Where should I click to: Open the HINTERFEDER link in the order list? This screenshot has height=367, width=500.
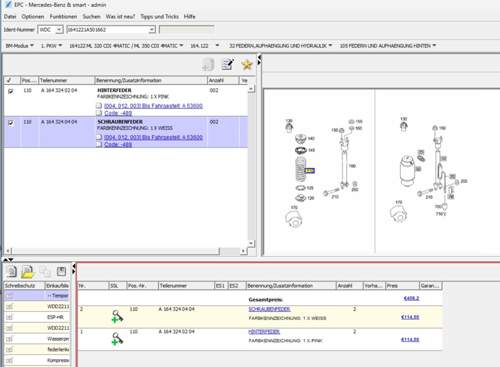[x=264, y=332]
